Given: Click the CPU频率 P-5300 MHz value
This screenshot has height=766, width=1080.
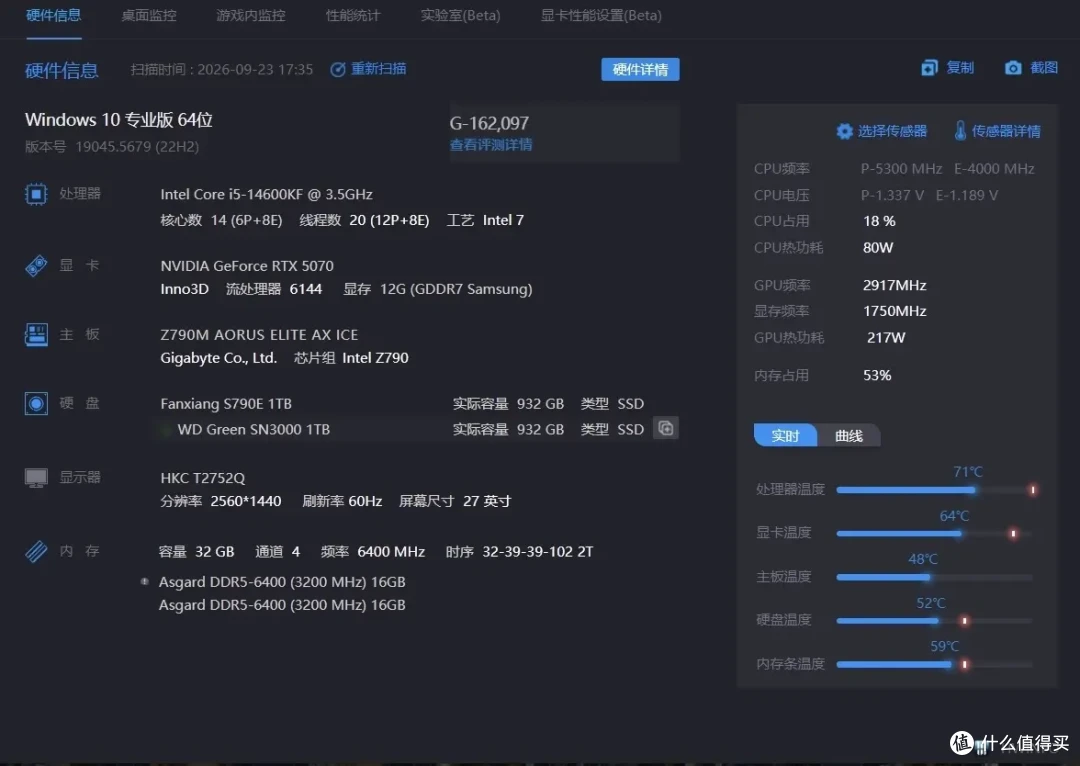Looking at the screenshot, I should (901, 169).
